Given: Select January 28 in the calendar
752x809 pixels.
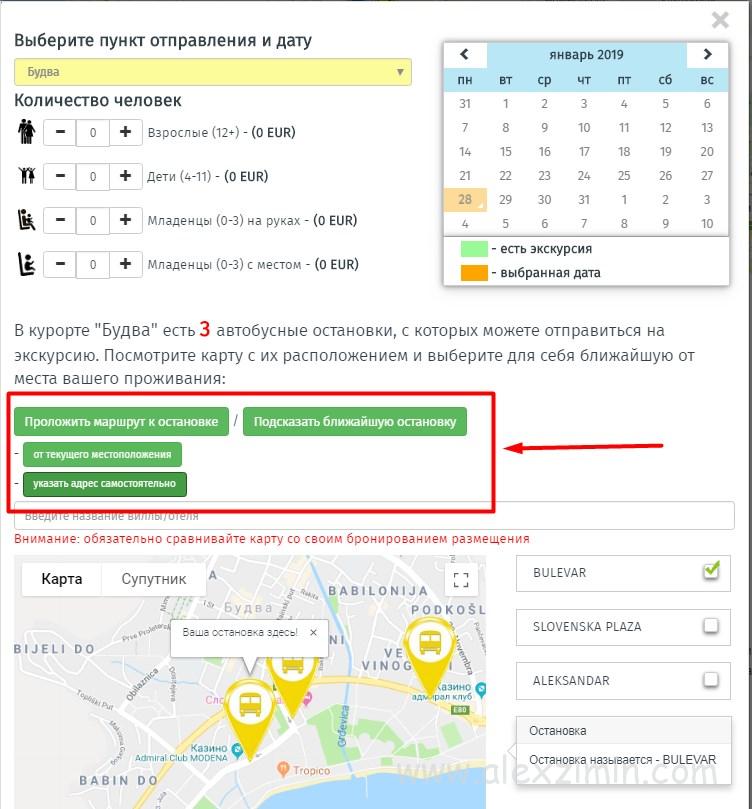Looking at the screenshot, I should [465, 200].
